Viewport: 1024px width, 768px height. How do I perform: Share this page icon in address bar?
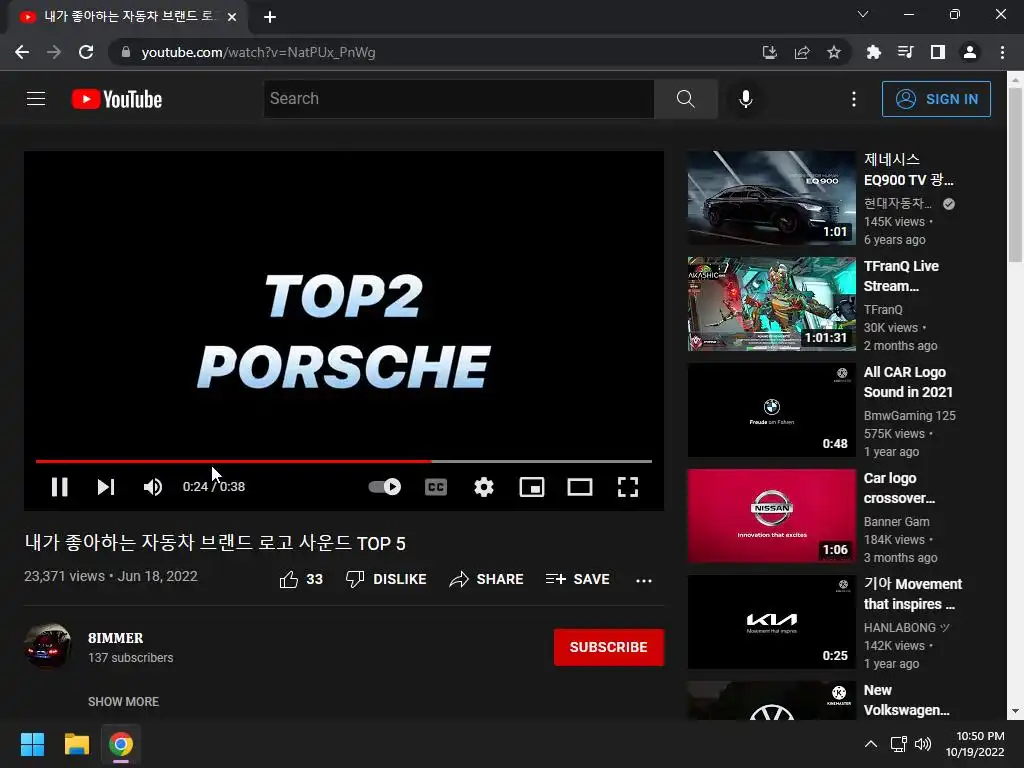802,52
